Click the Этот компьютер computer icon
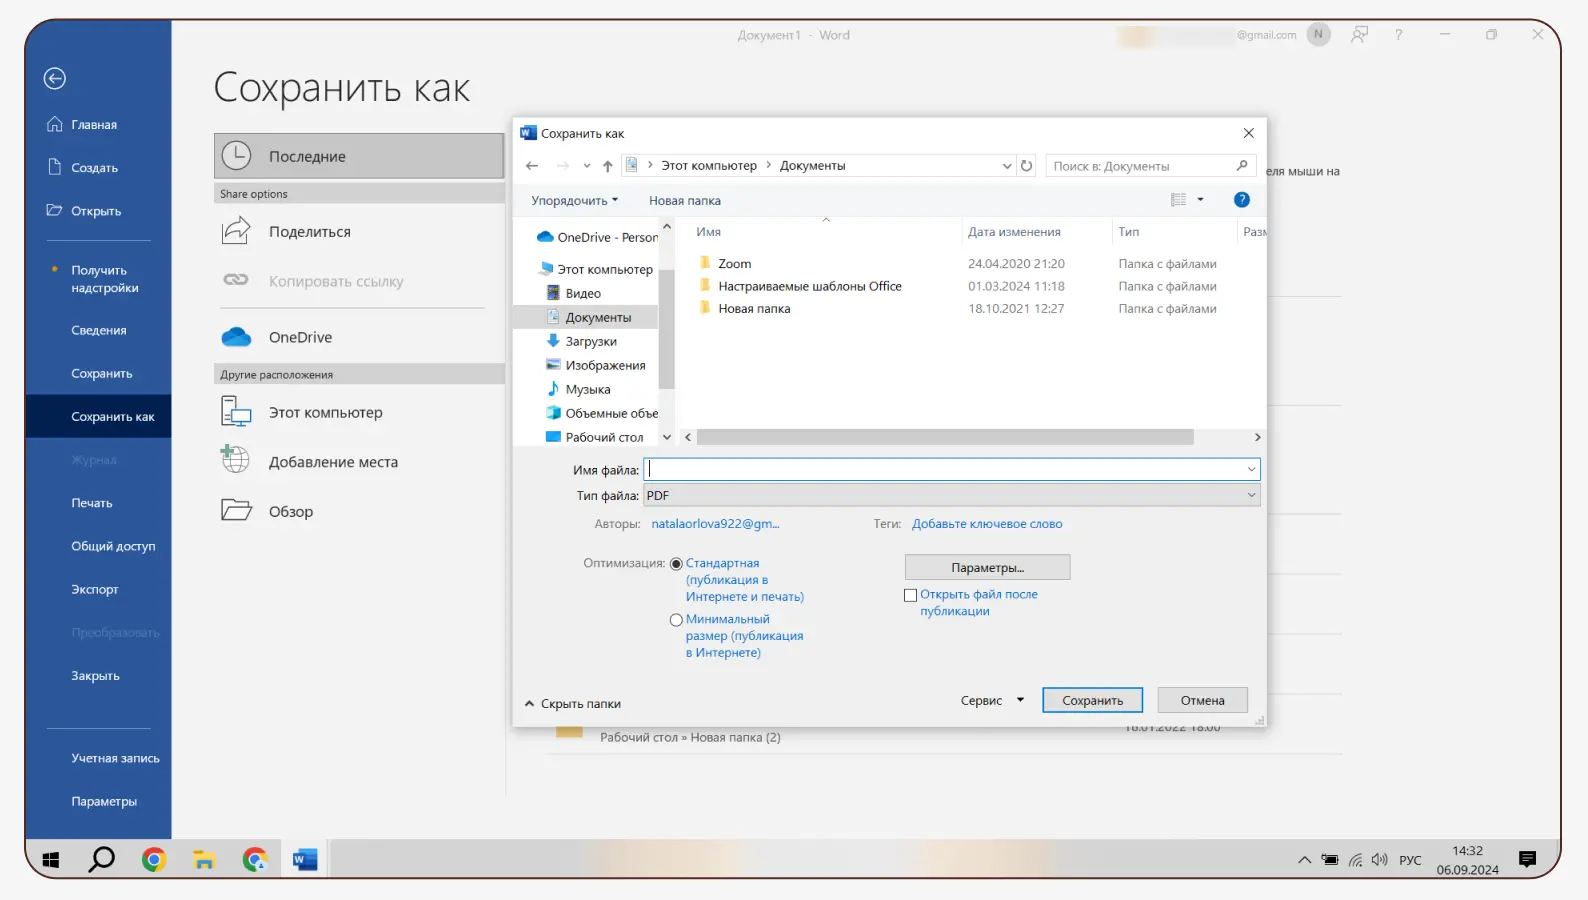Image resolution: width=1588 pixels, height=900 pixels. click(x=236, y=412)
